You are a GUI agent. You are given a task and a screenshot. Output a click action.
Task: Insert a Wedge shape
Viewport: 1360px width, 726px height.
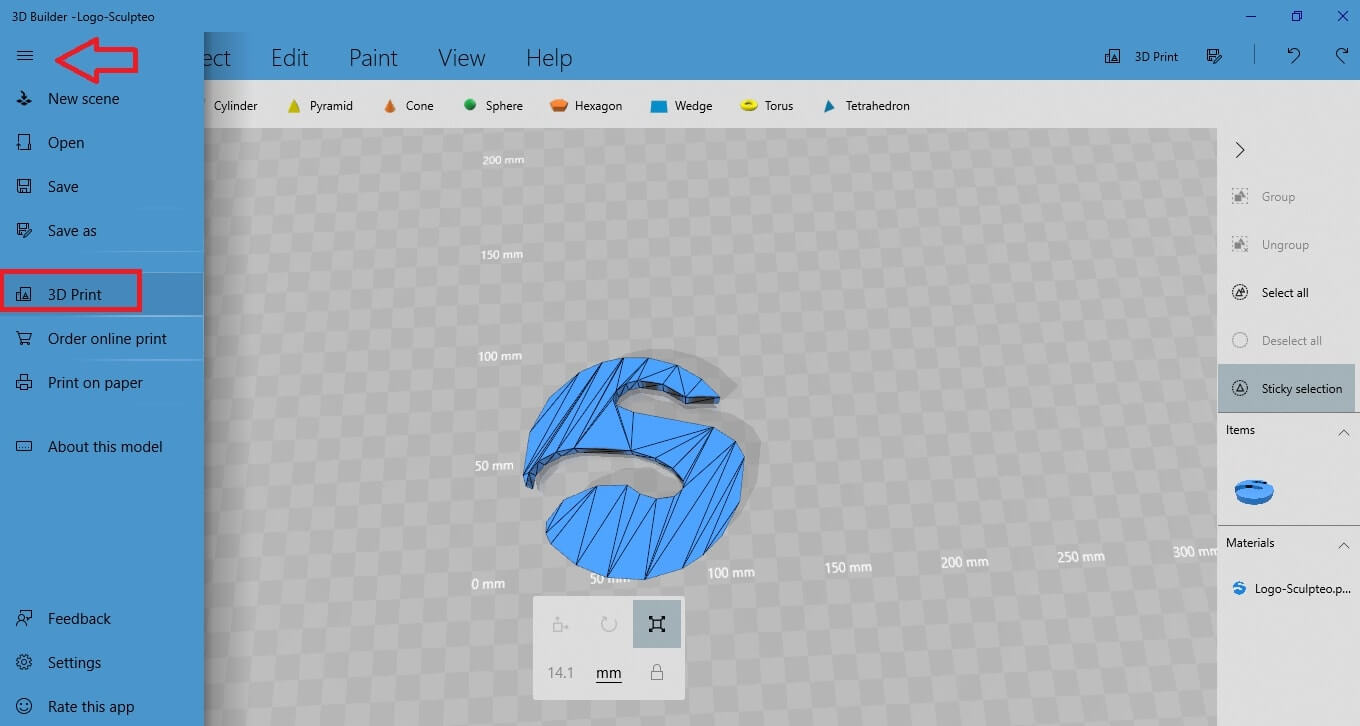681,106
